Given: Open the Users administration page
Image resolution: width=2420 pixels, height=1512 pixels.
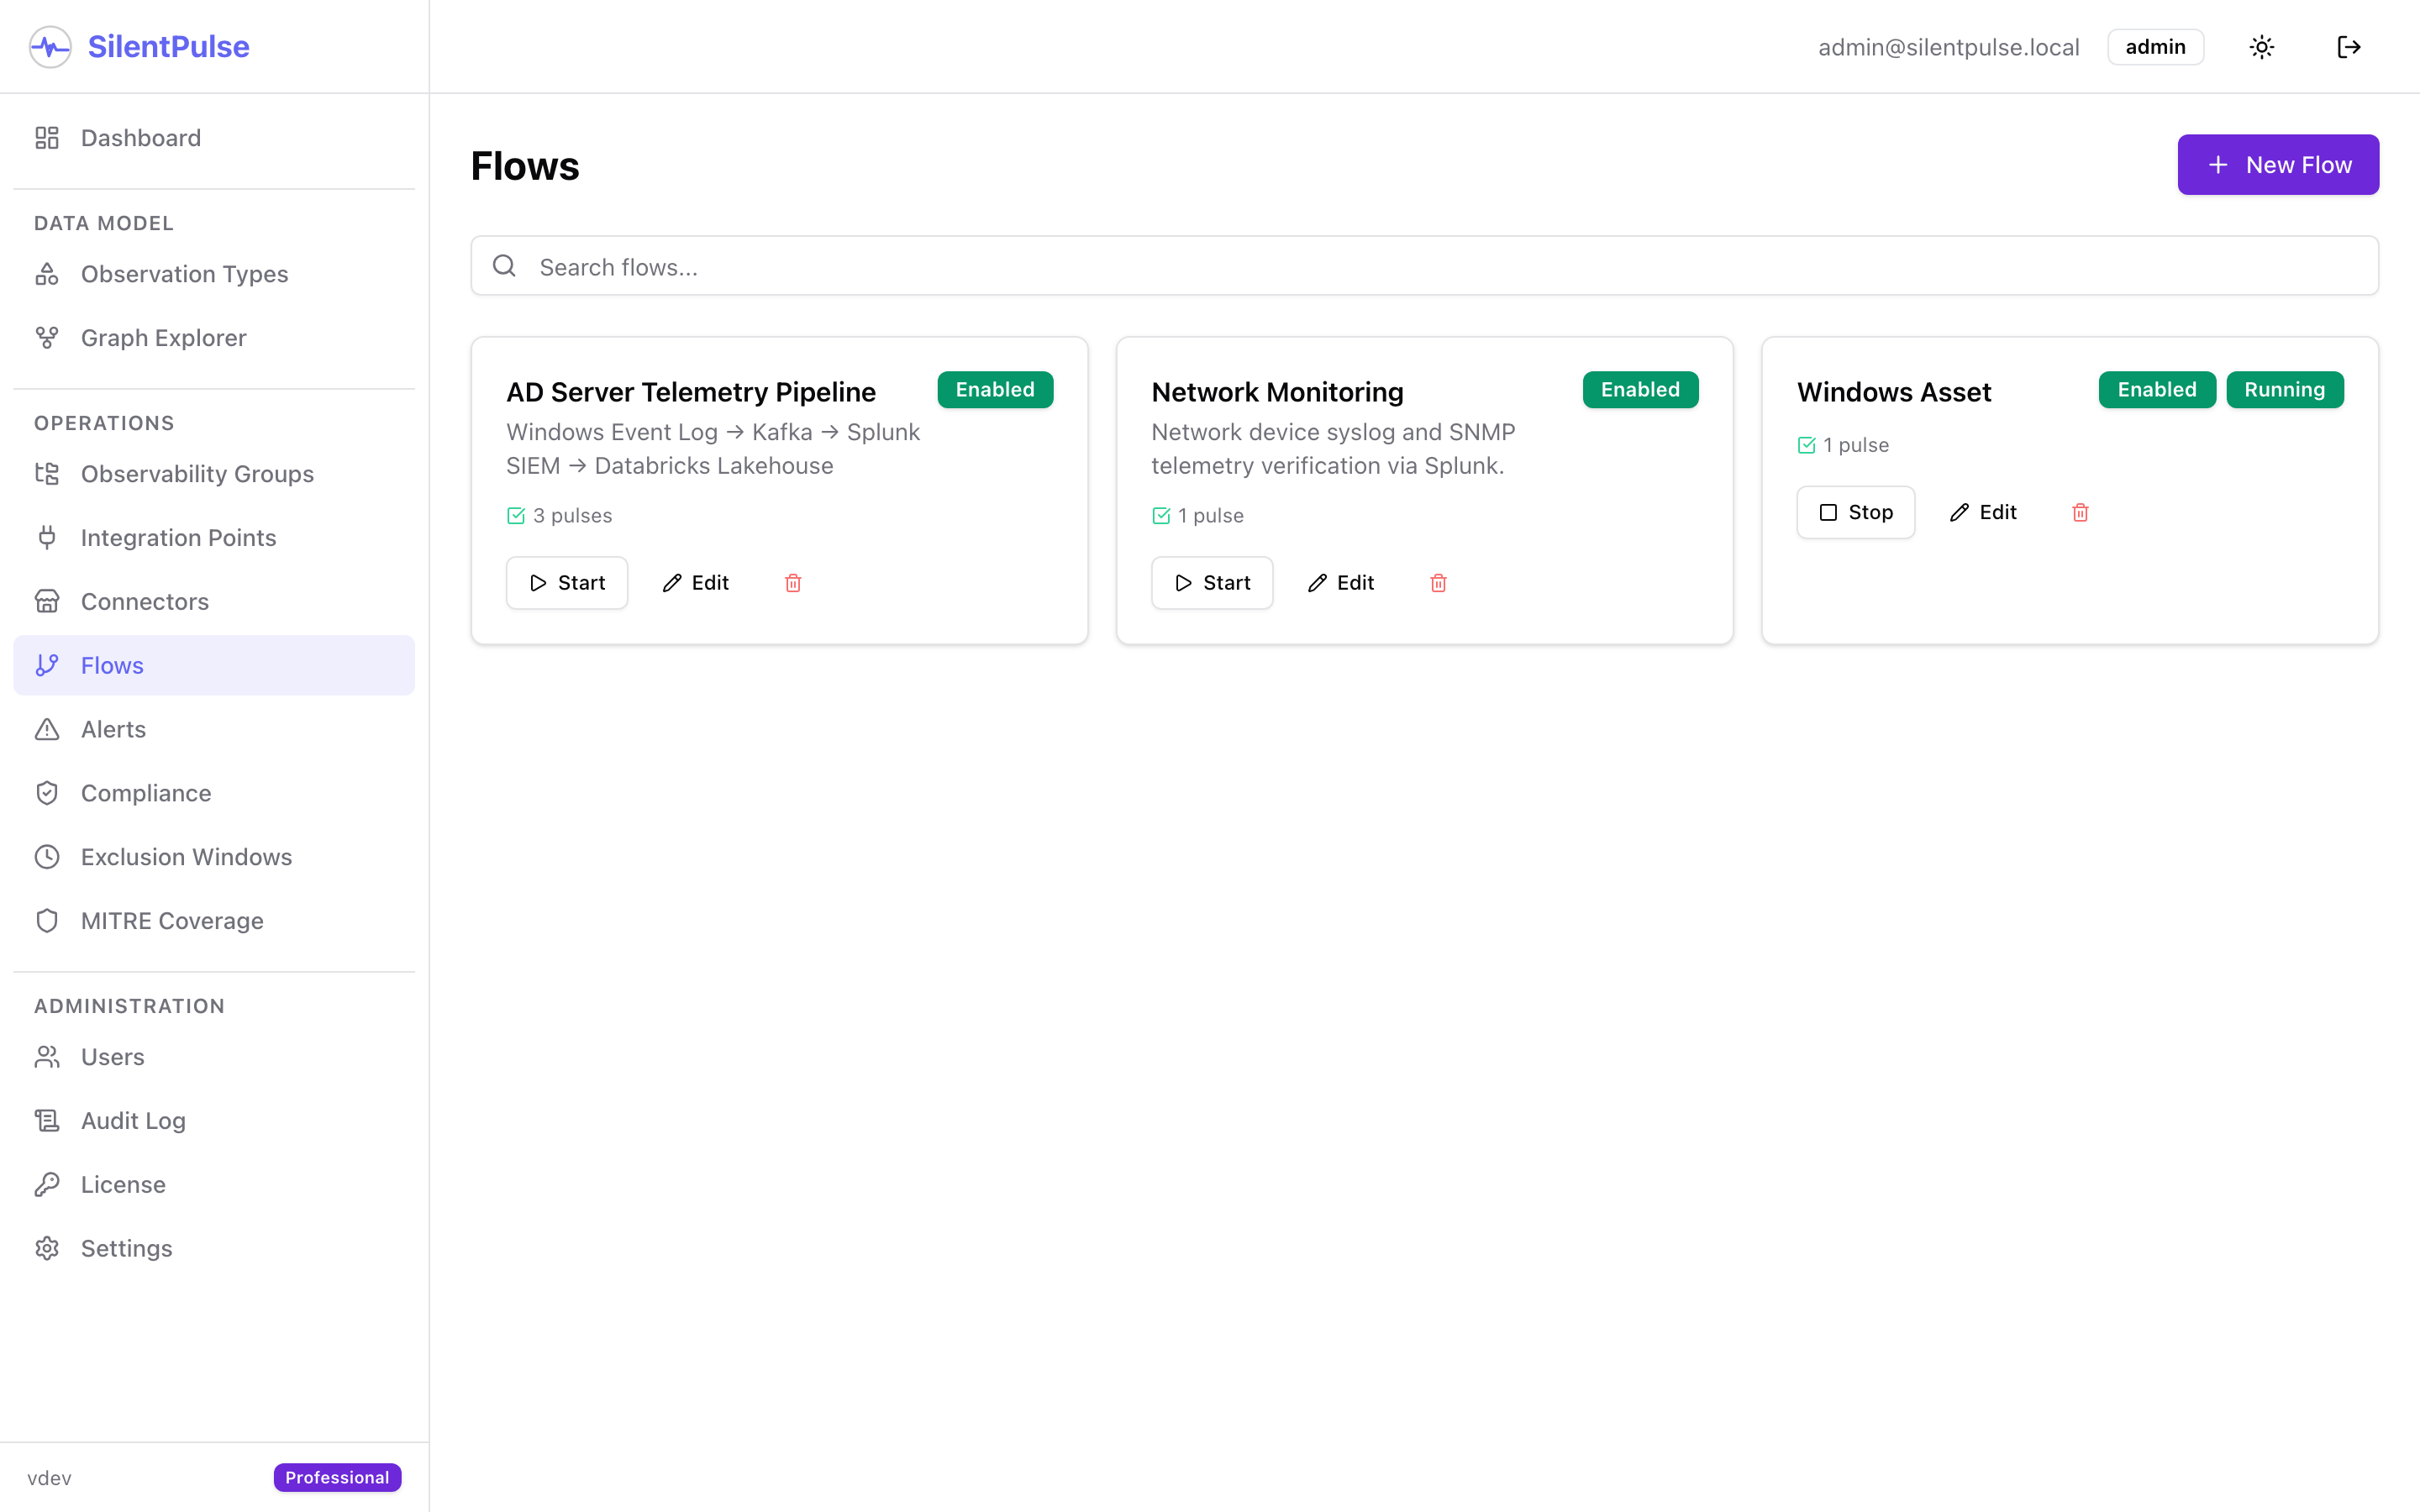Looking at the screenshot, I should point(214,1057).
